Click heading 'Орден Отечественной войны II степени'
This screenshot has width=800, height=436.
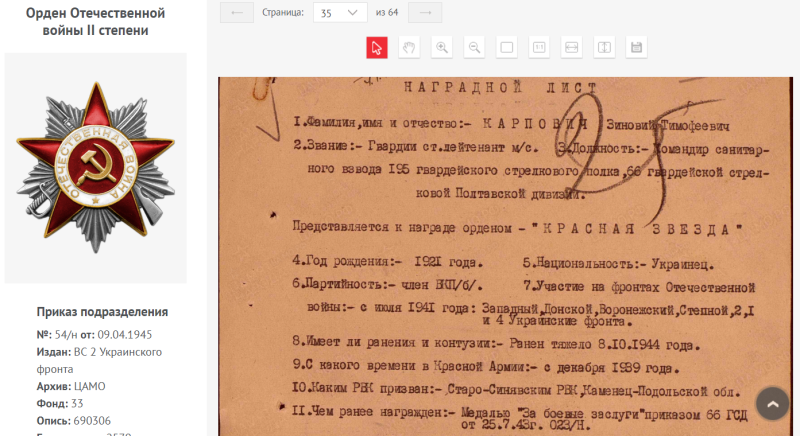click(x=95, y=21)
